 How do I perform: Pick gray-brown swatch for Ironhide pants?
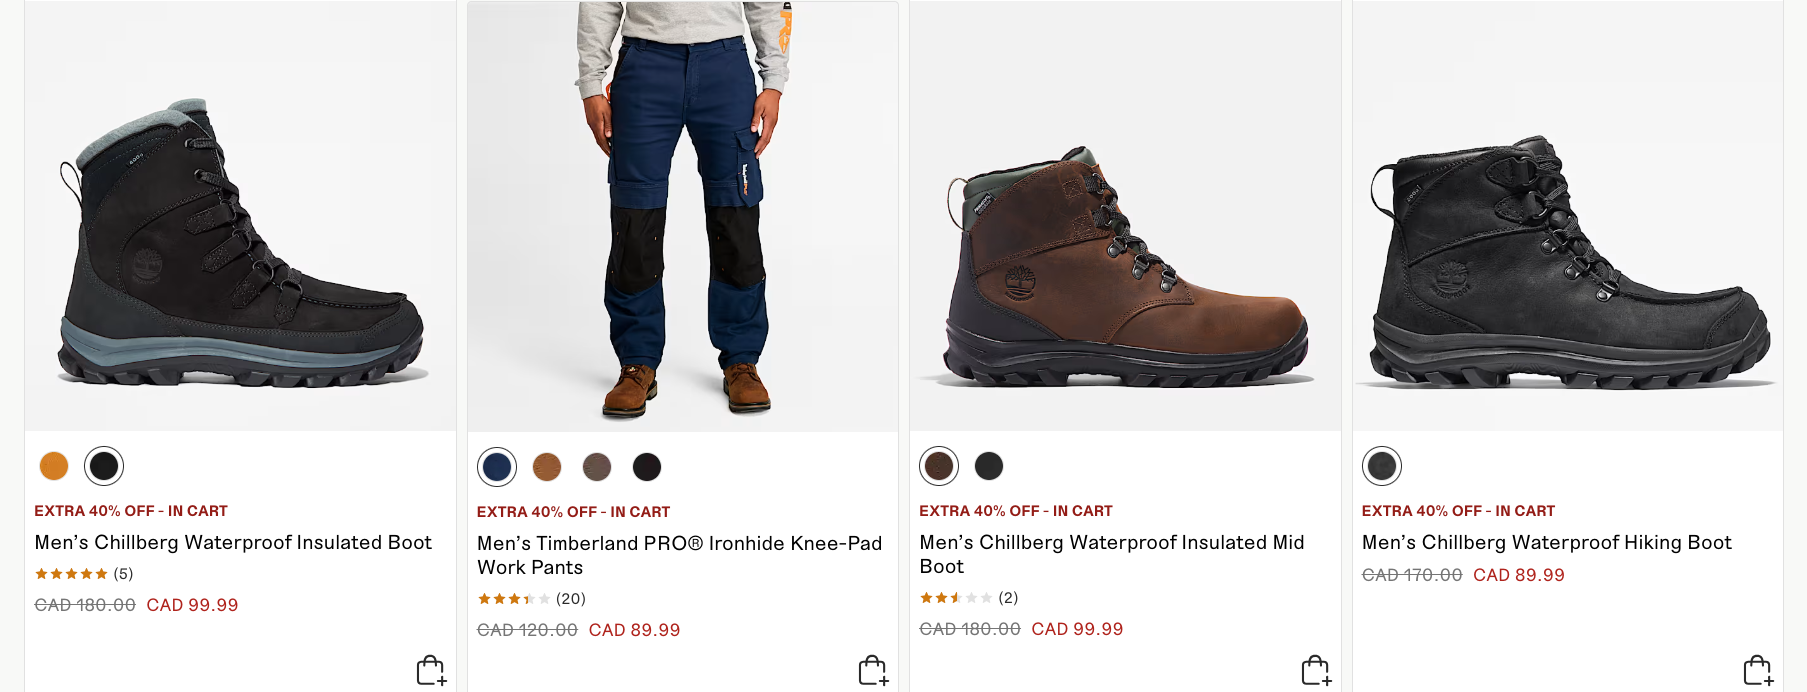click(597, 467)
